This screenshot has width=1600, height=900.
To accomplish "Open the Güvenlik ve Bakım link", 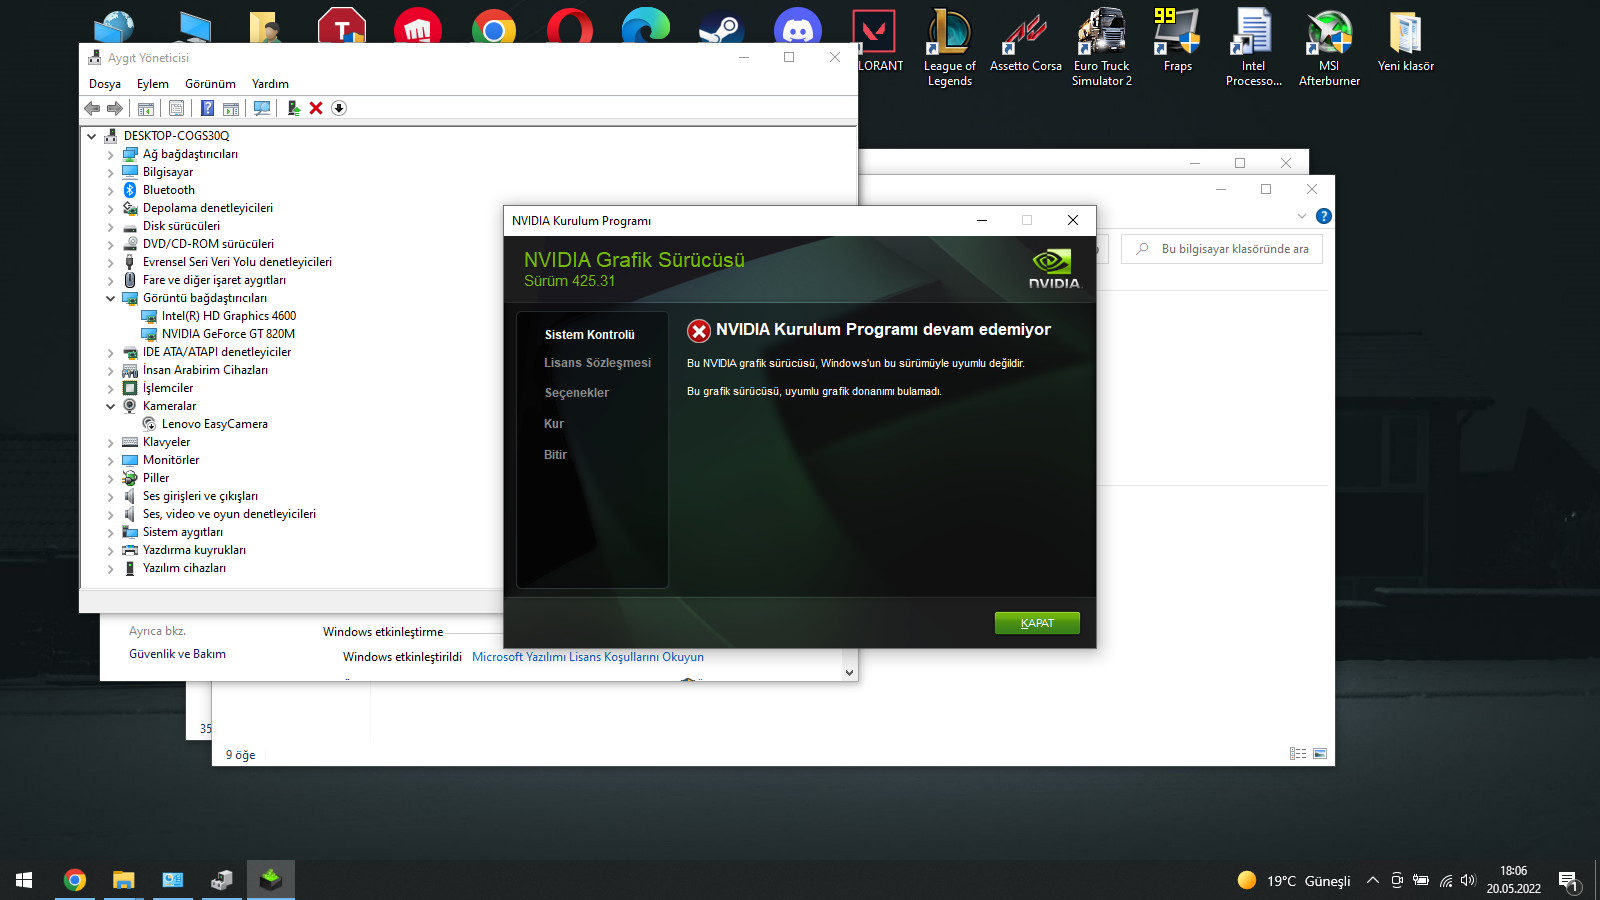I will click(177, 654).
